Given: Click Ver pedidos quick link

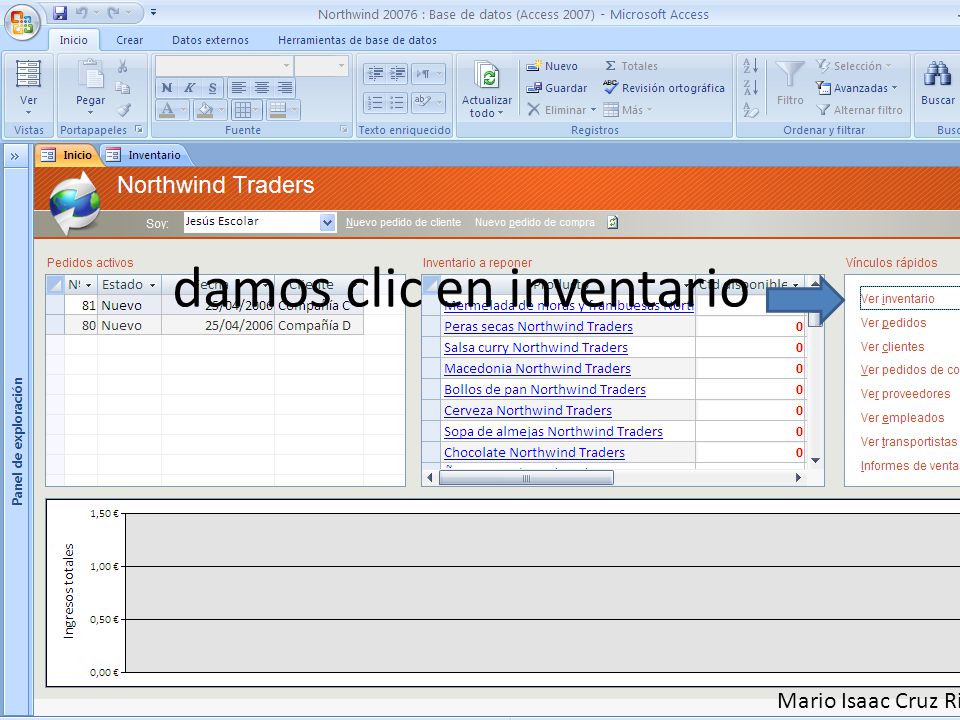Looking at the screenshot, I should 893,323.
